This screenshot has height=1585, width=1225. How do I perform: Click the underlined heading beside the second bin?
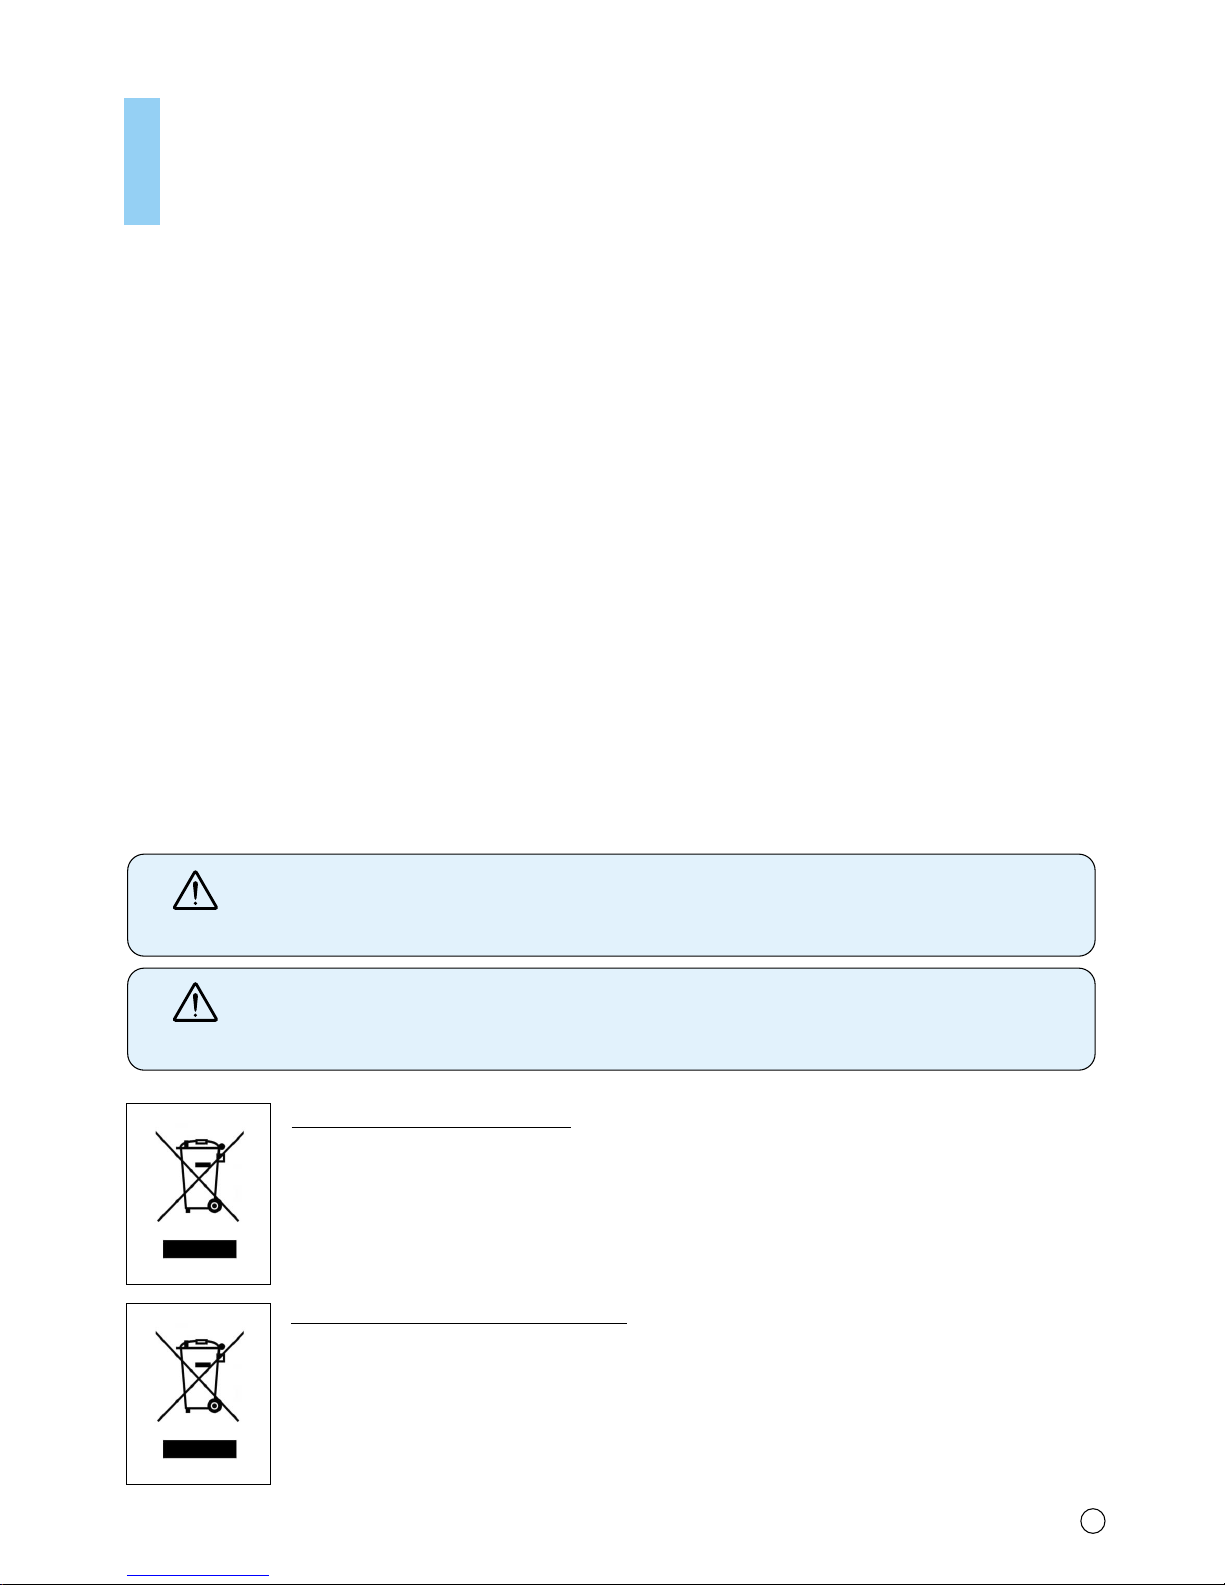pos(458,1323)
